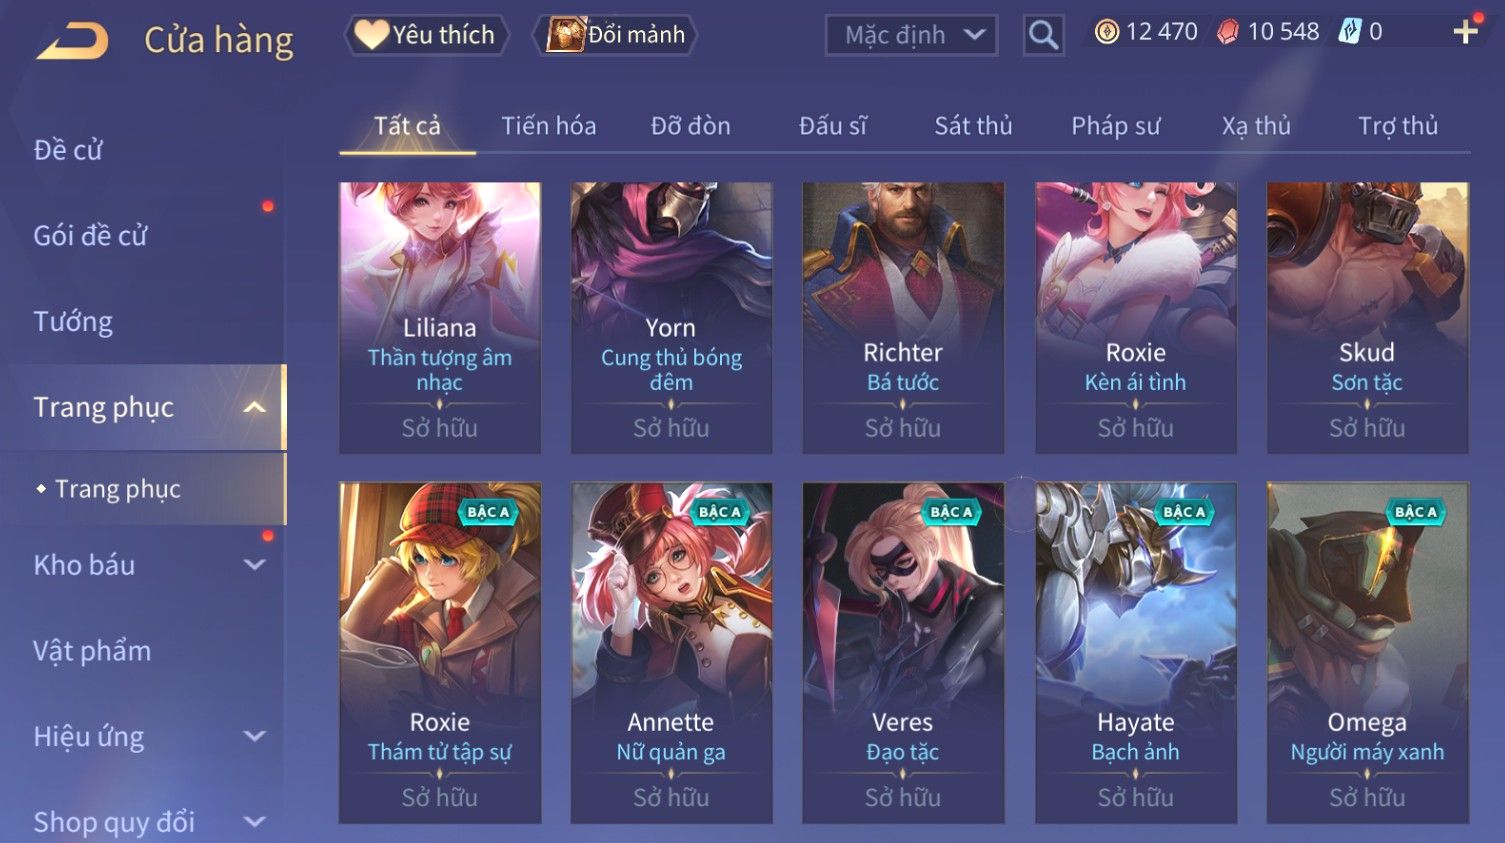Expand the Kho báu sidebar section
1505x843 pixels.
pyautogui.click(x=255, y=565)
